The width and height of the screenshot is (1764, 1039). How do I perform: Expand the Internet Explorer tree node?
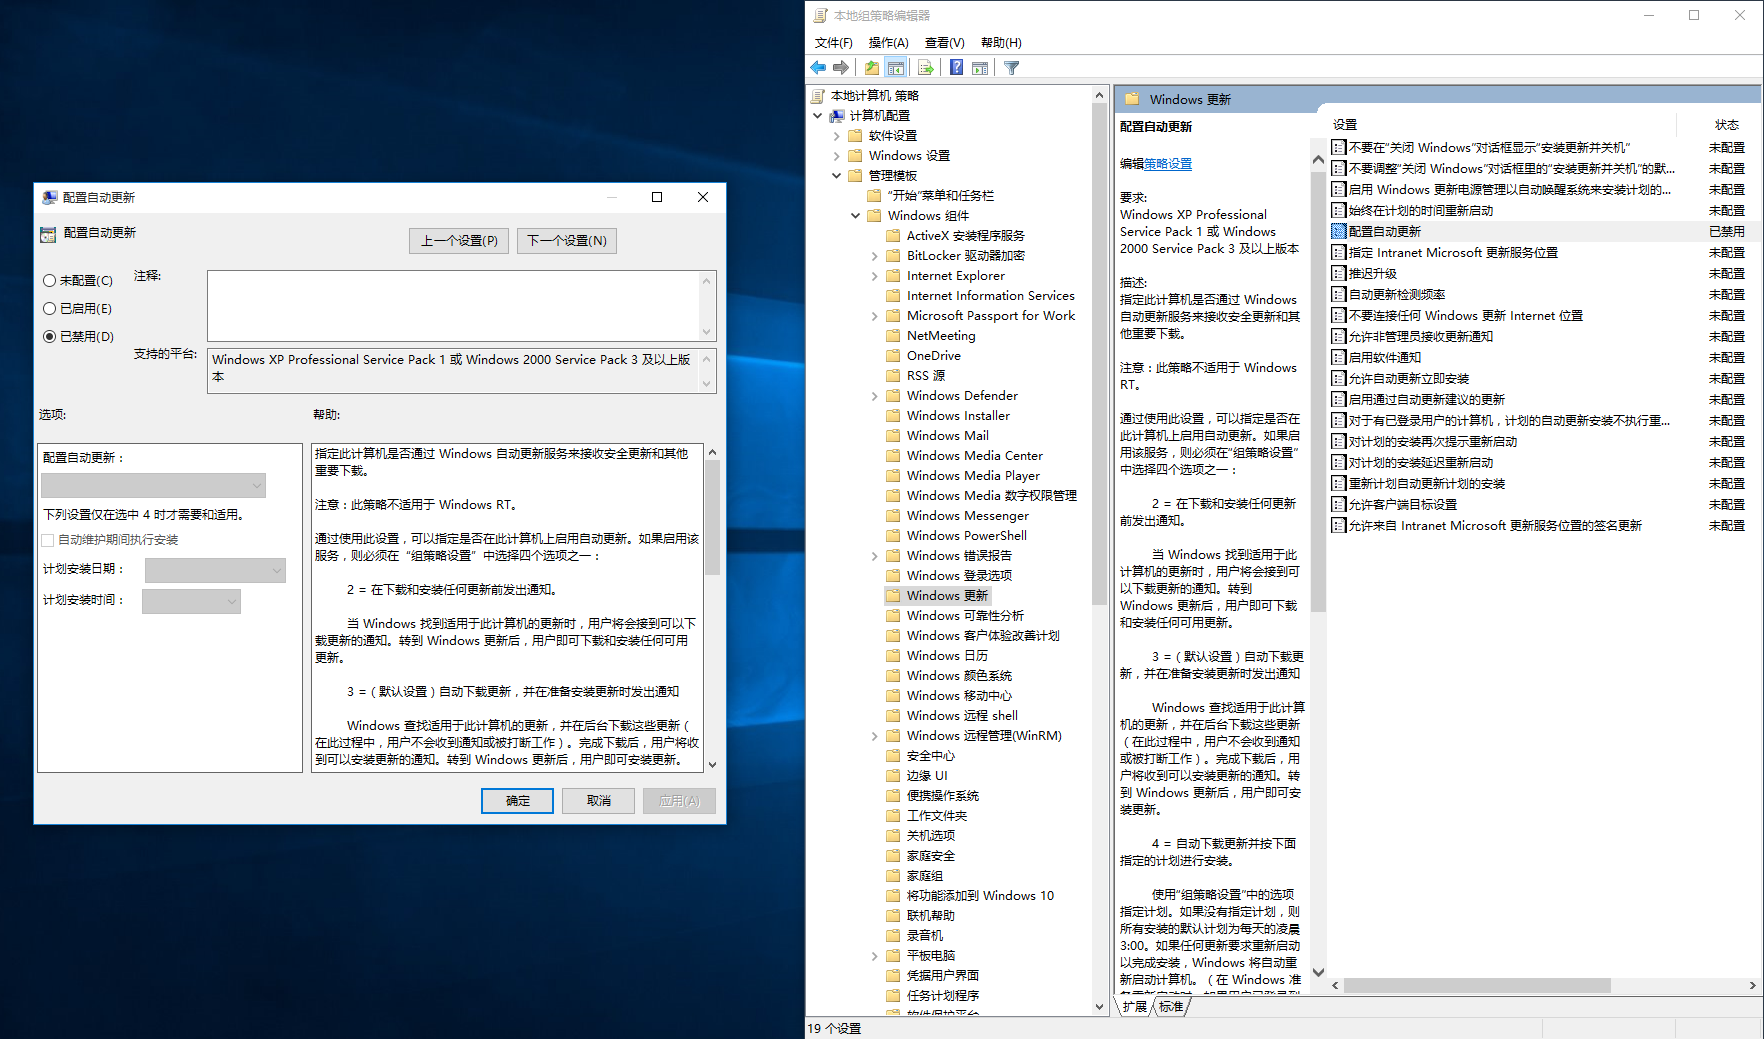click(x=875, y=276)
